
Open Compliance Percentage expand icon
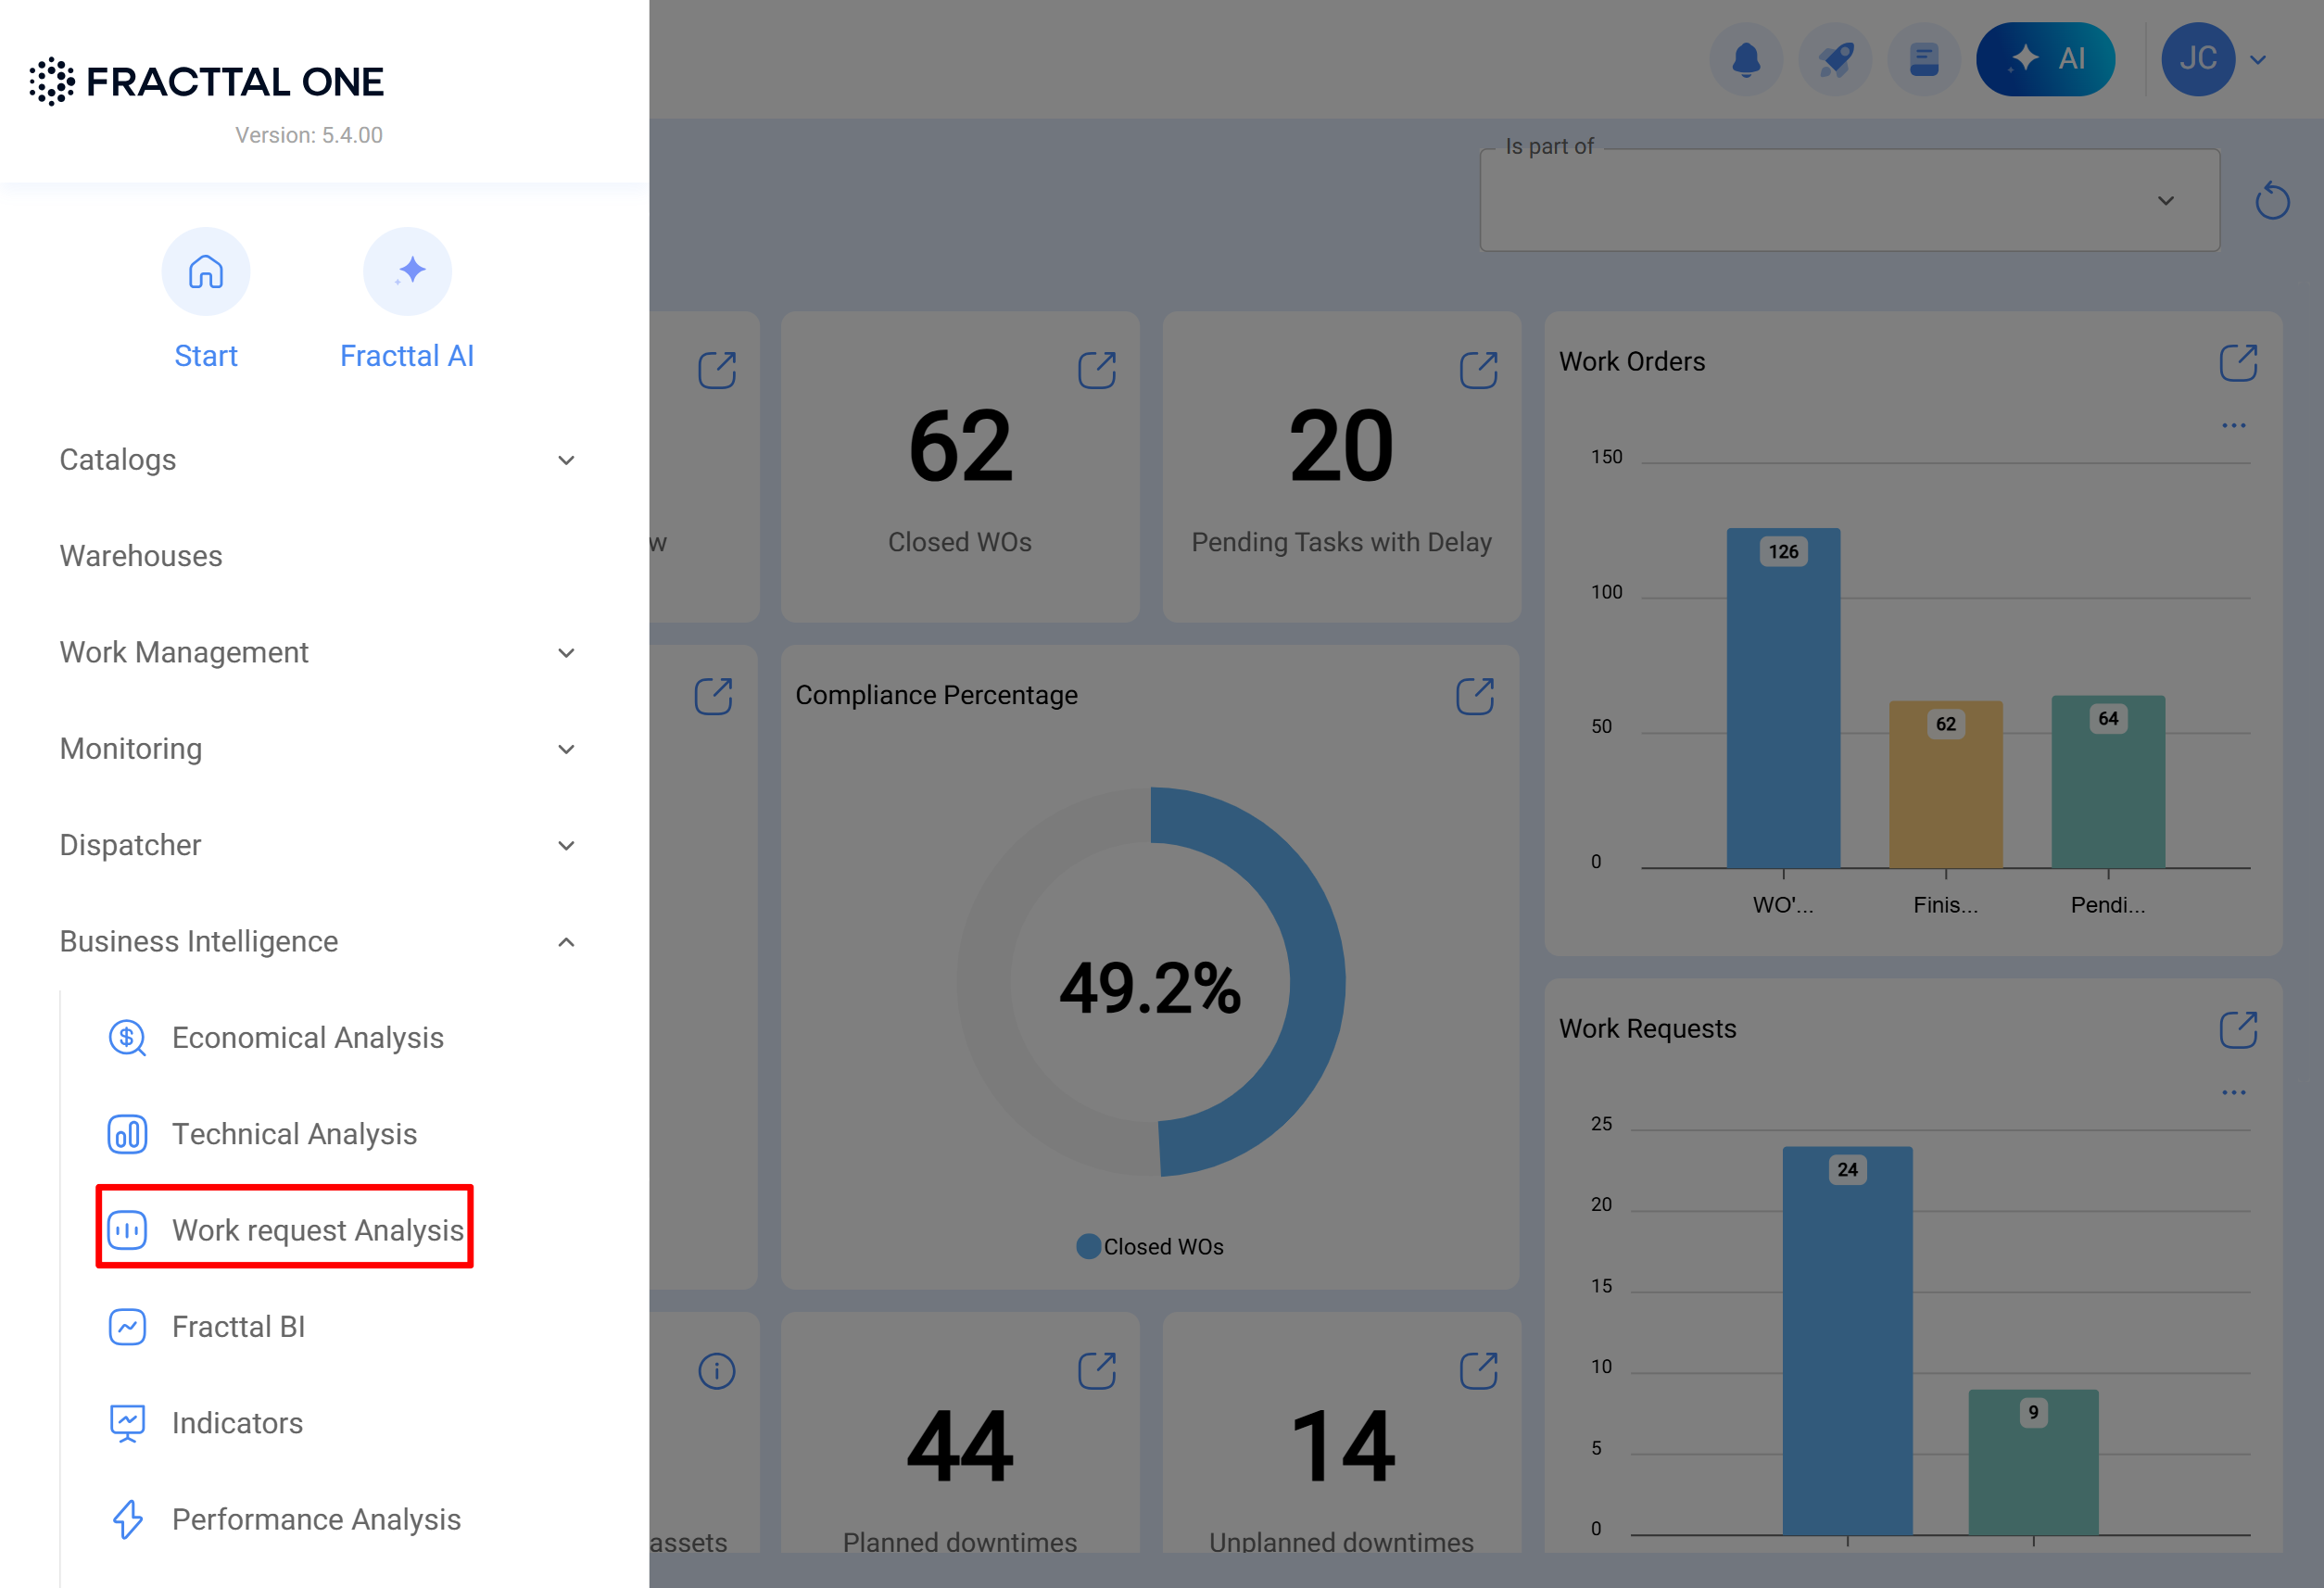(1474, 696)
